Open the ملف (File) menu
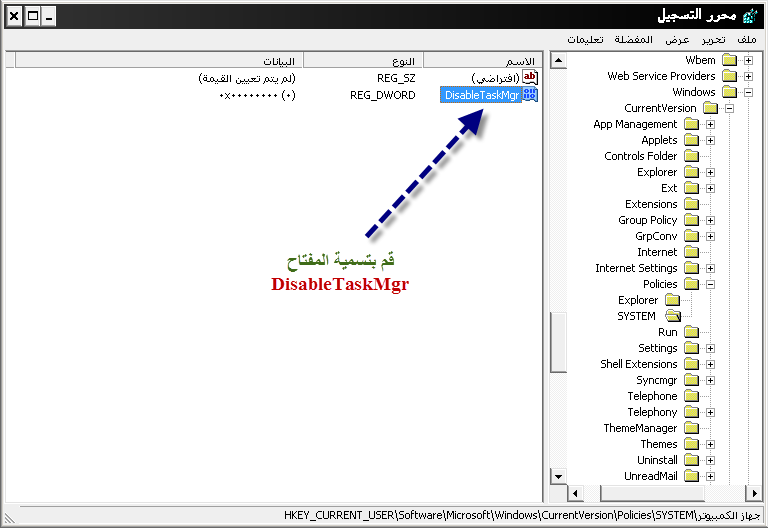This screenshot has height=528, width=768. point(747,40)
